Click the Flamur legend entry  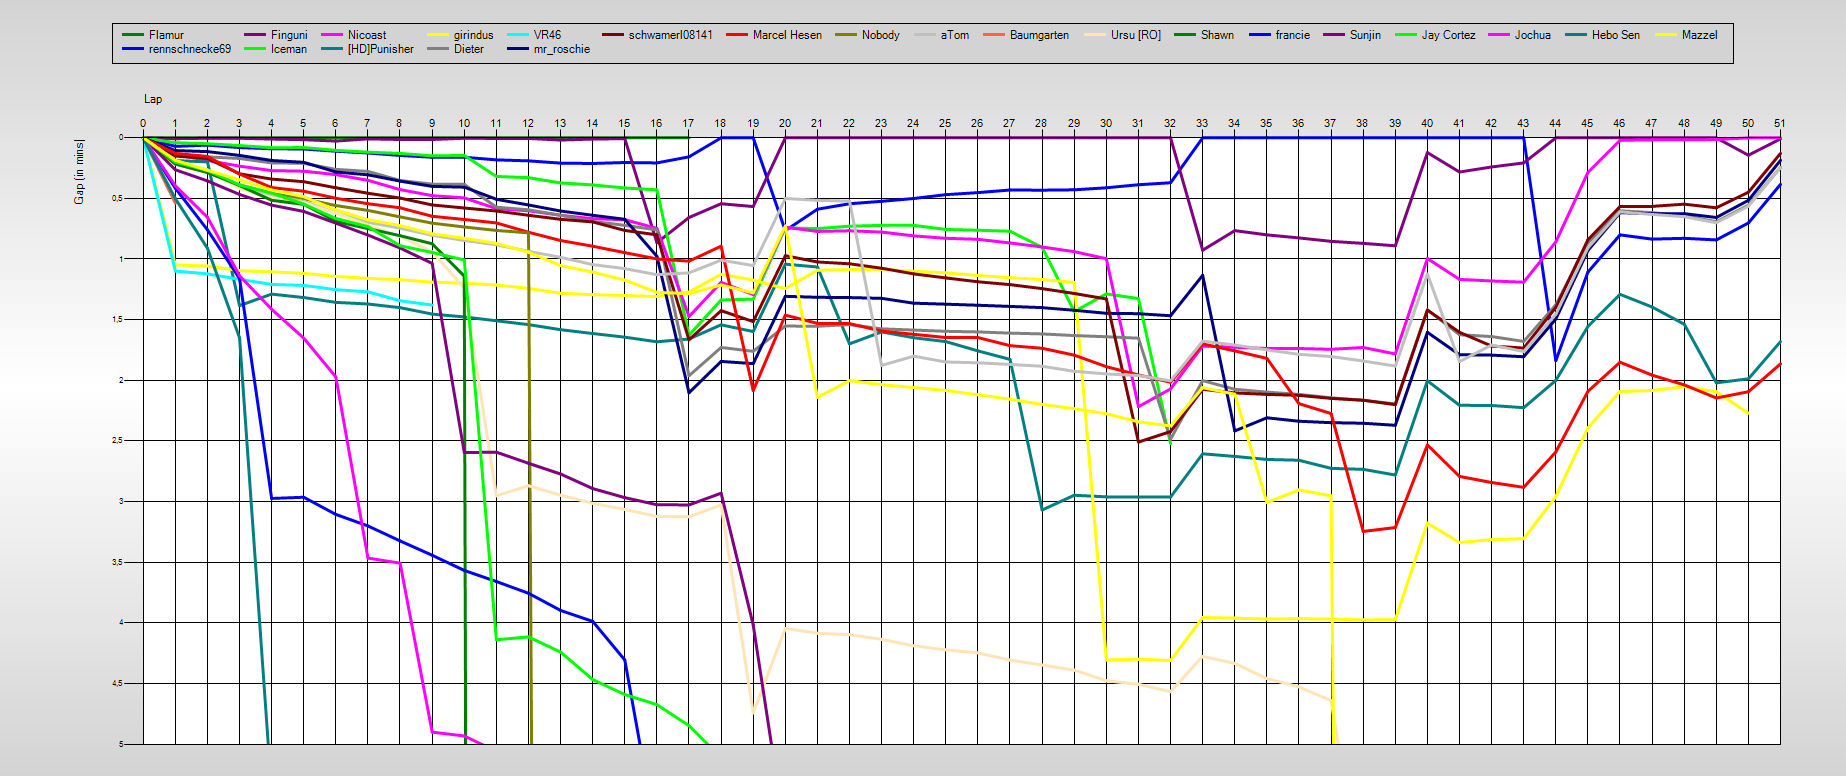point(166,35)
